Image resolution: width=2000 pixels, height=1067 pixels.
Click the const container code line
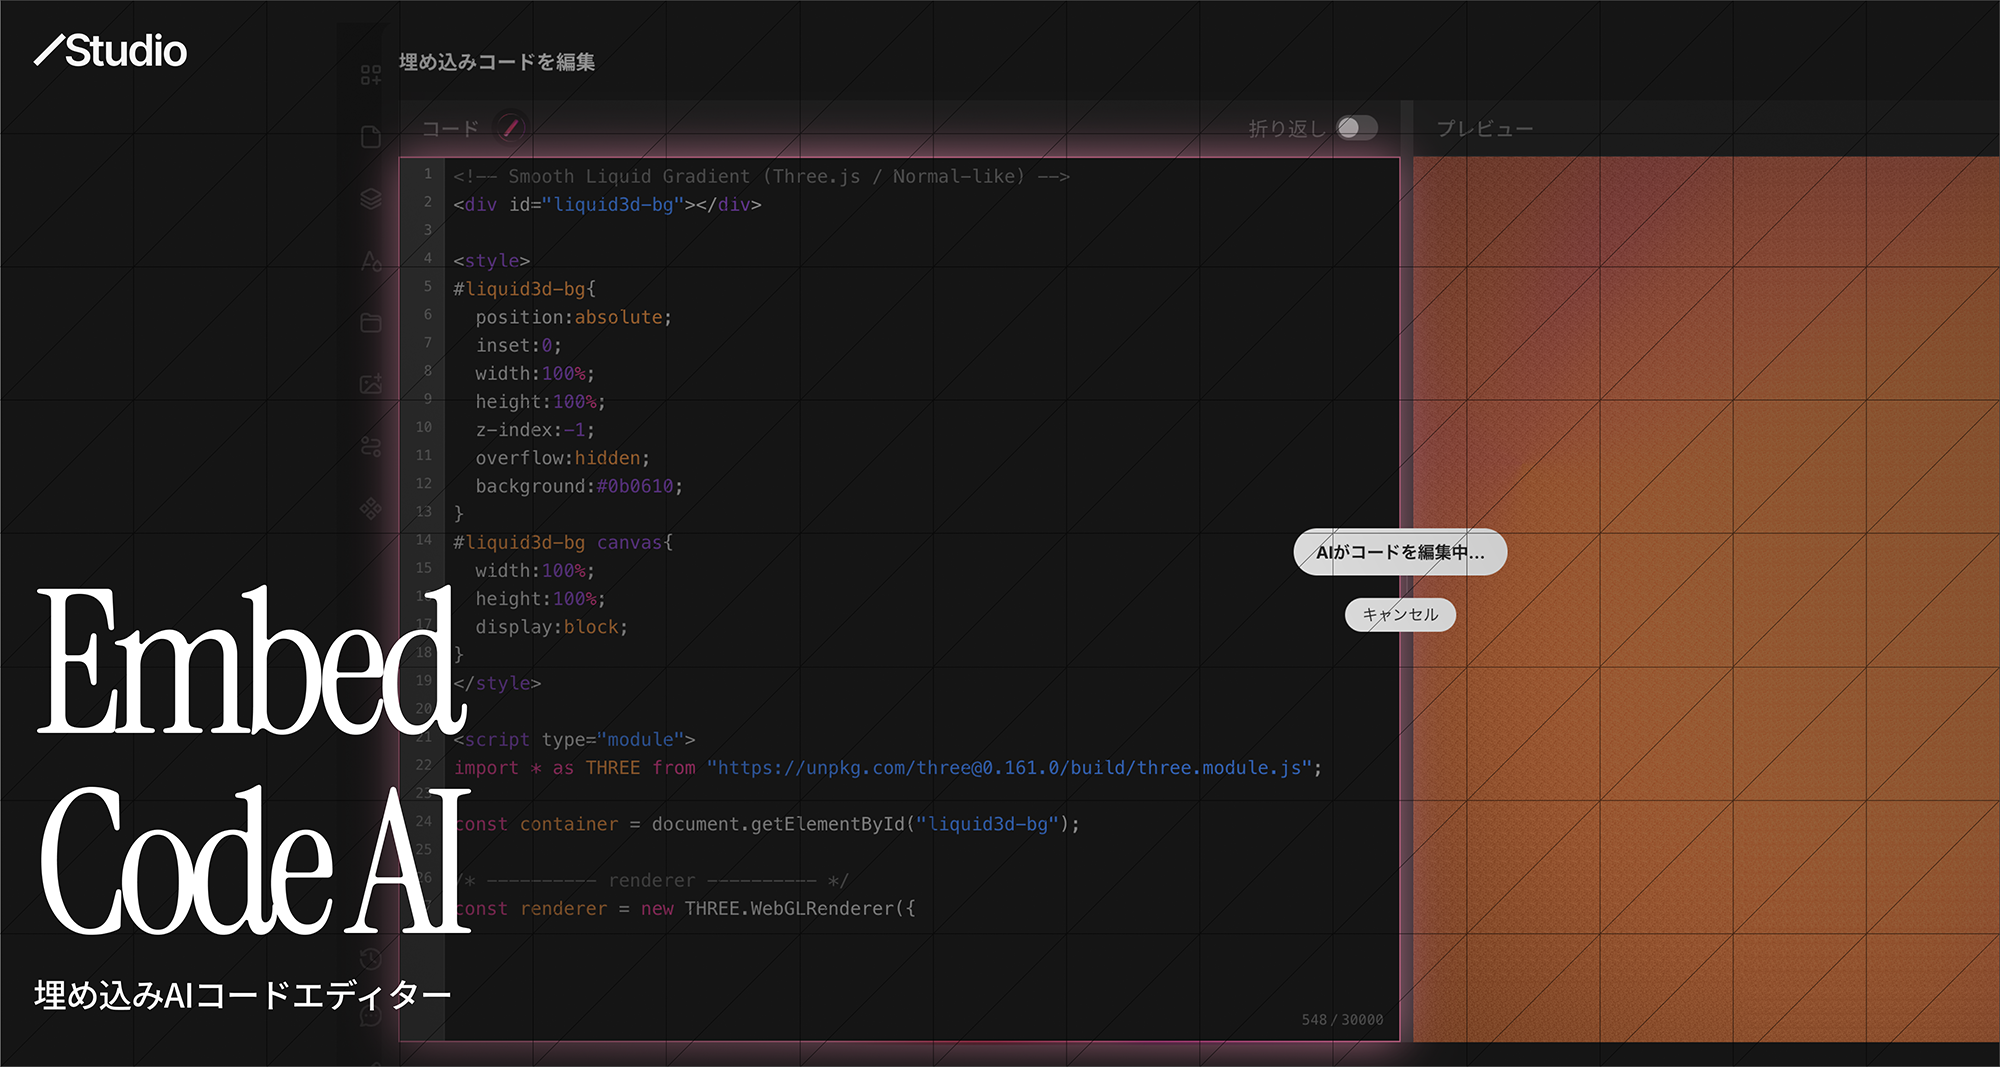tap(767, 824)
